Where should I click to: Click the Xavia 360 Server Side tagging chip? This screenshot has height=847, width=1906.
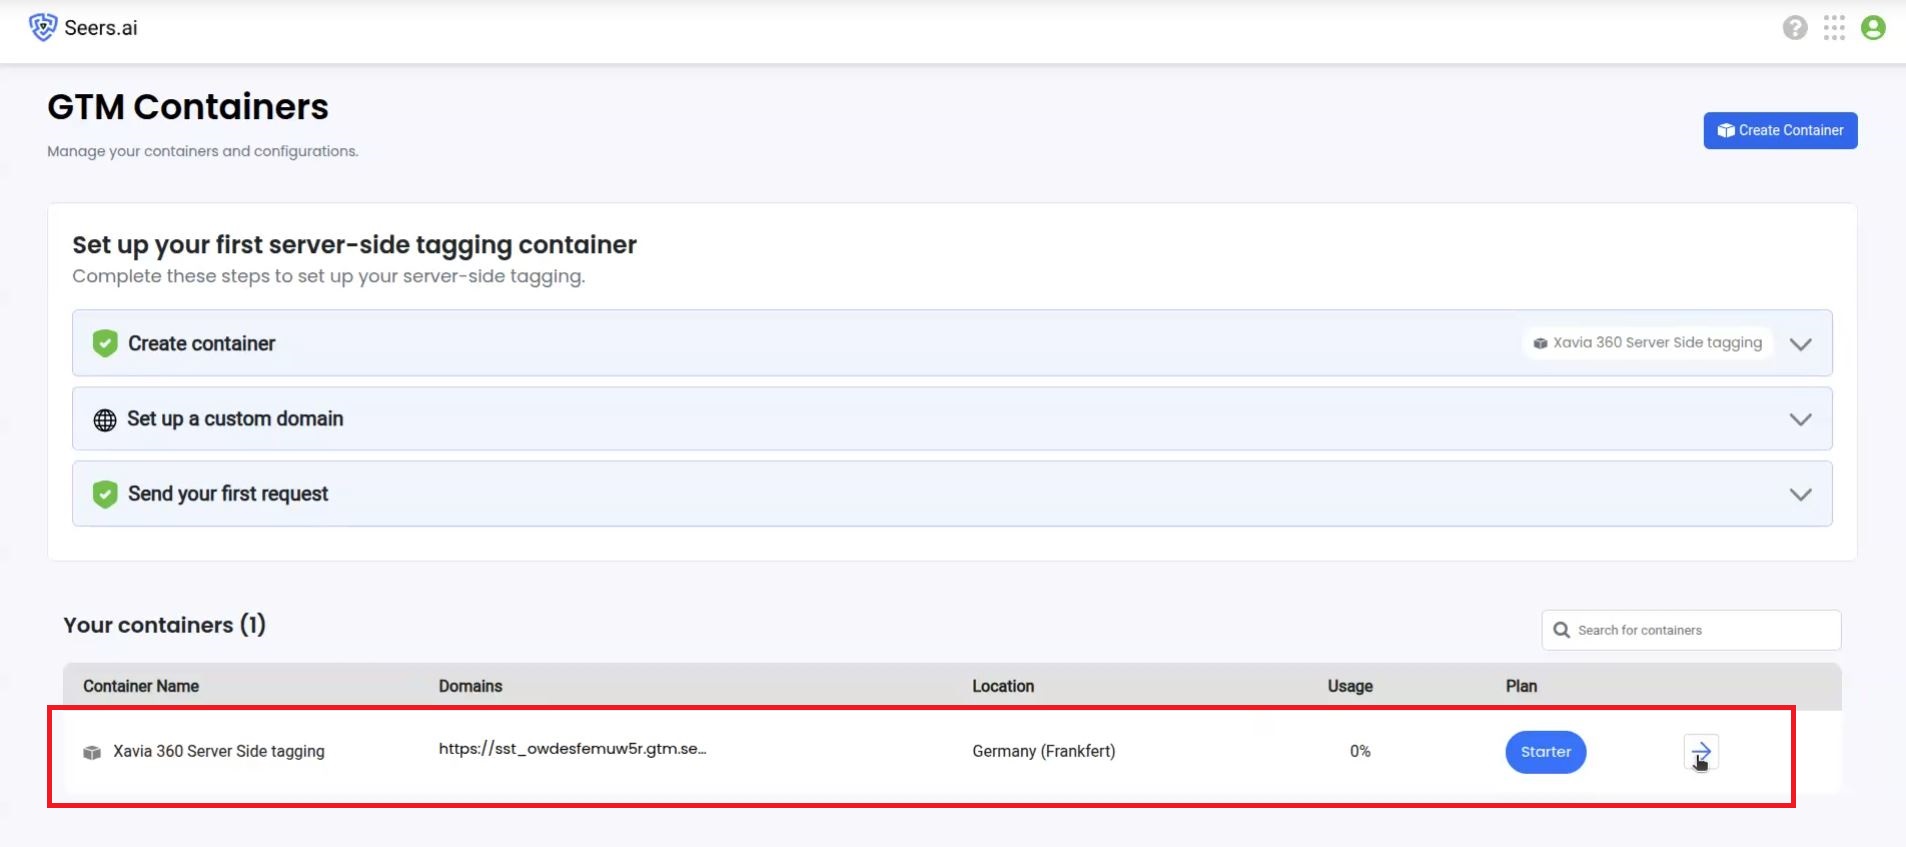pyautogui.click(x=1648, y=342)
